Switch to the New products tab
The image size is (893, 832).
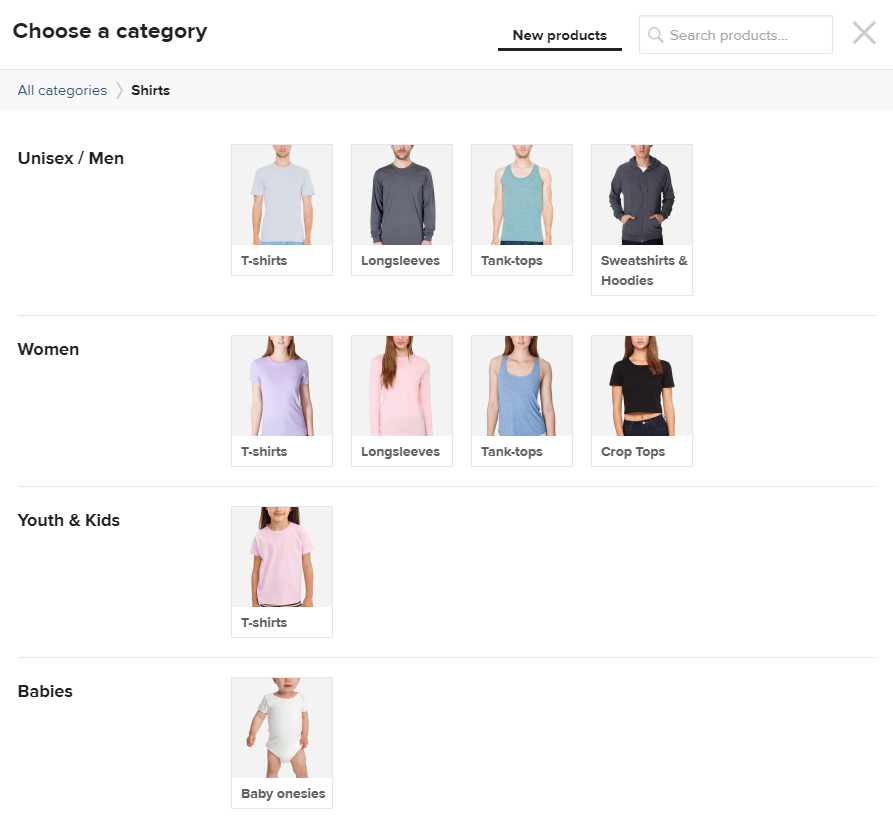(560, 35)
